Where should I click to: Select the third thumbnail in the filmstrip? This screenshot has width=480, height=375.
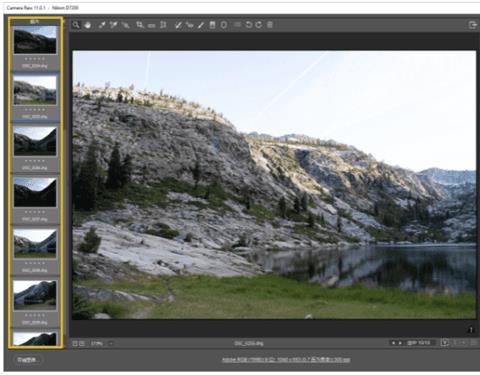[35, 141]
